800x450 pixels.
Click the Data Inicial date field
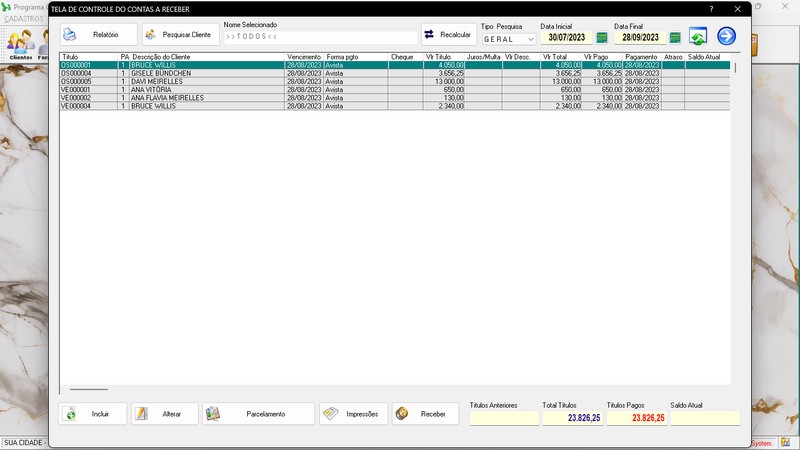pos(566,37)
